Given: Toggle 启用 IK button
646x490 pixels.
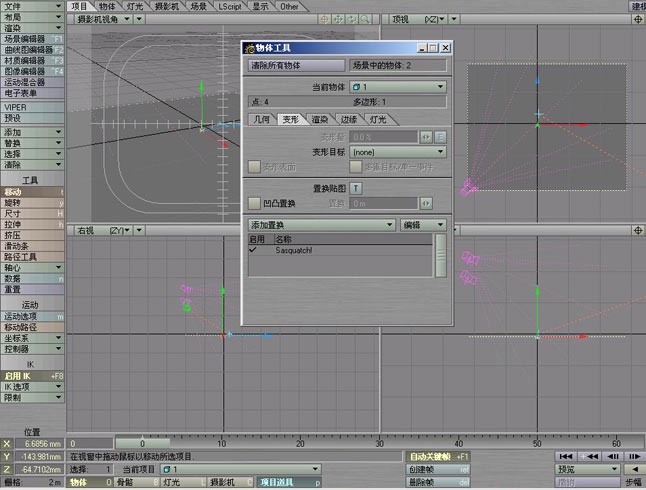Looking at the screenshot, I should (32, 376).
